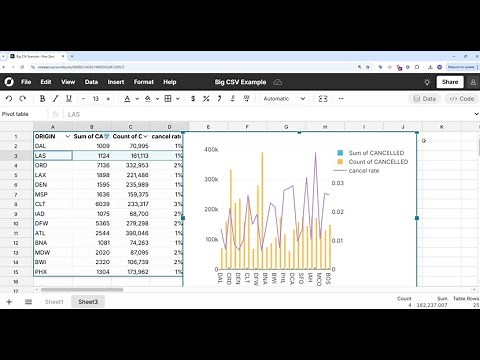This screenshot has height=360, width=480.
Task: Apply comma thousands separator format
Action: coord(219,99)
